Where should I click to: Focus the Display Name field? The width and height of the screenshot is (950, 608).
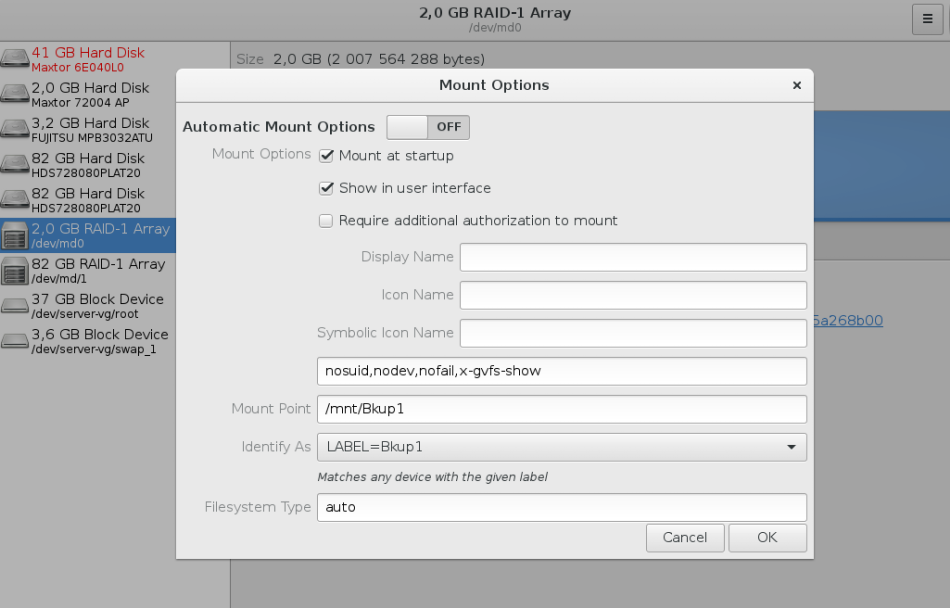click(x=633, y=257)
